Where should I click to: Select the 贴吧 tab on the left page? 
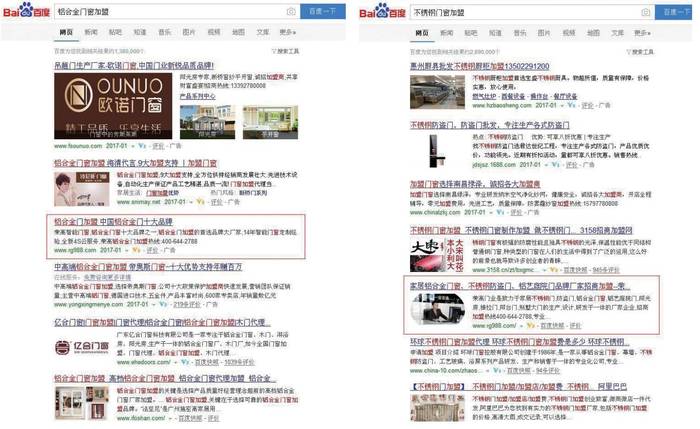click(115, 32)
